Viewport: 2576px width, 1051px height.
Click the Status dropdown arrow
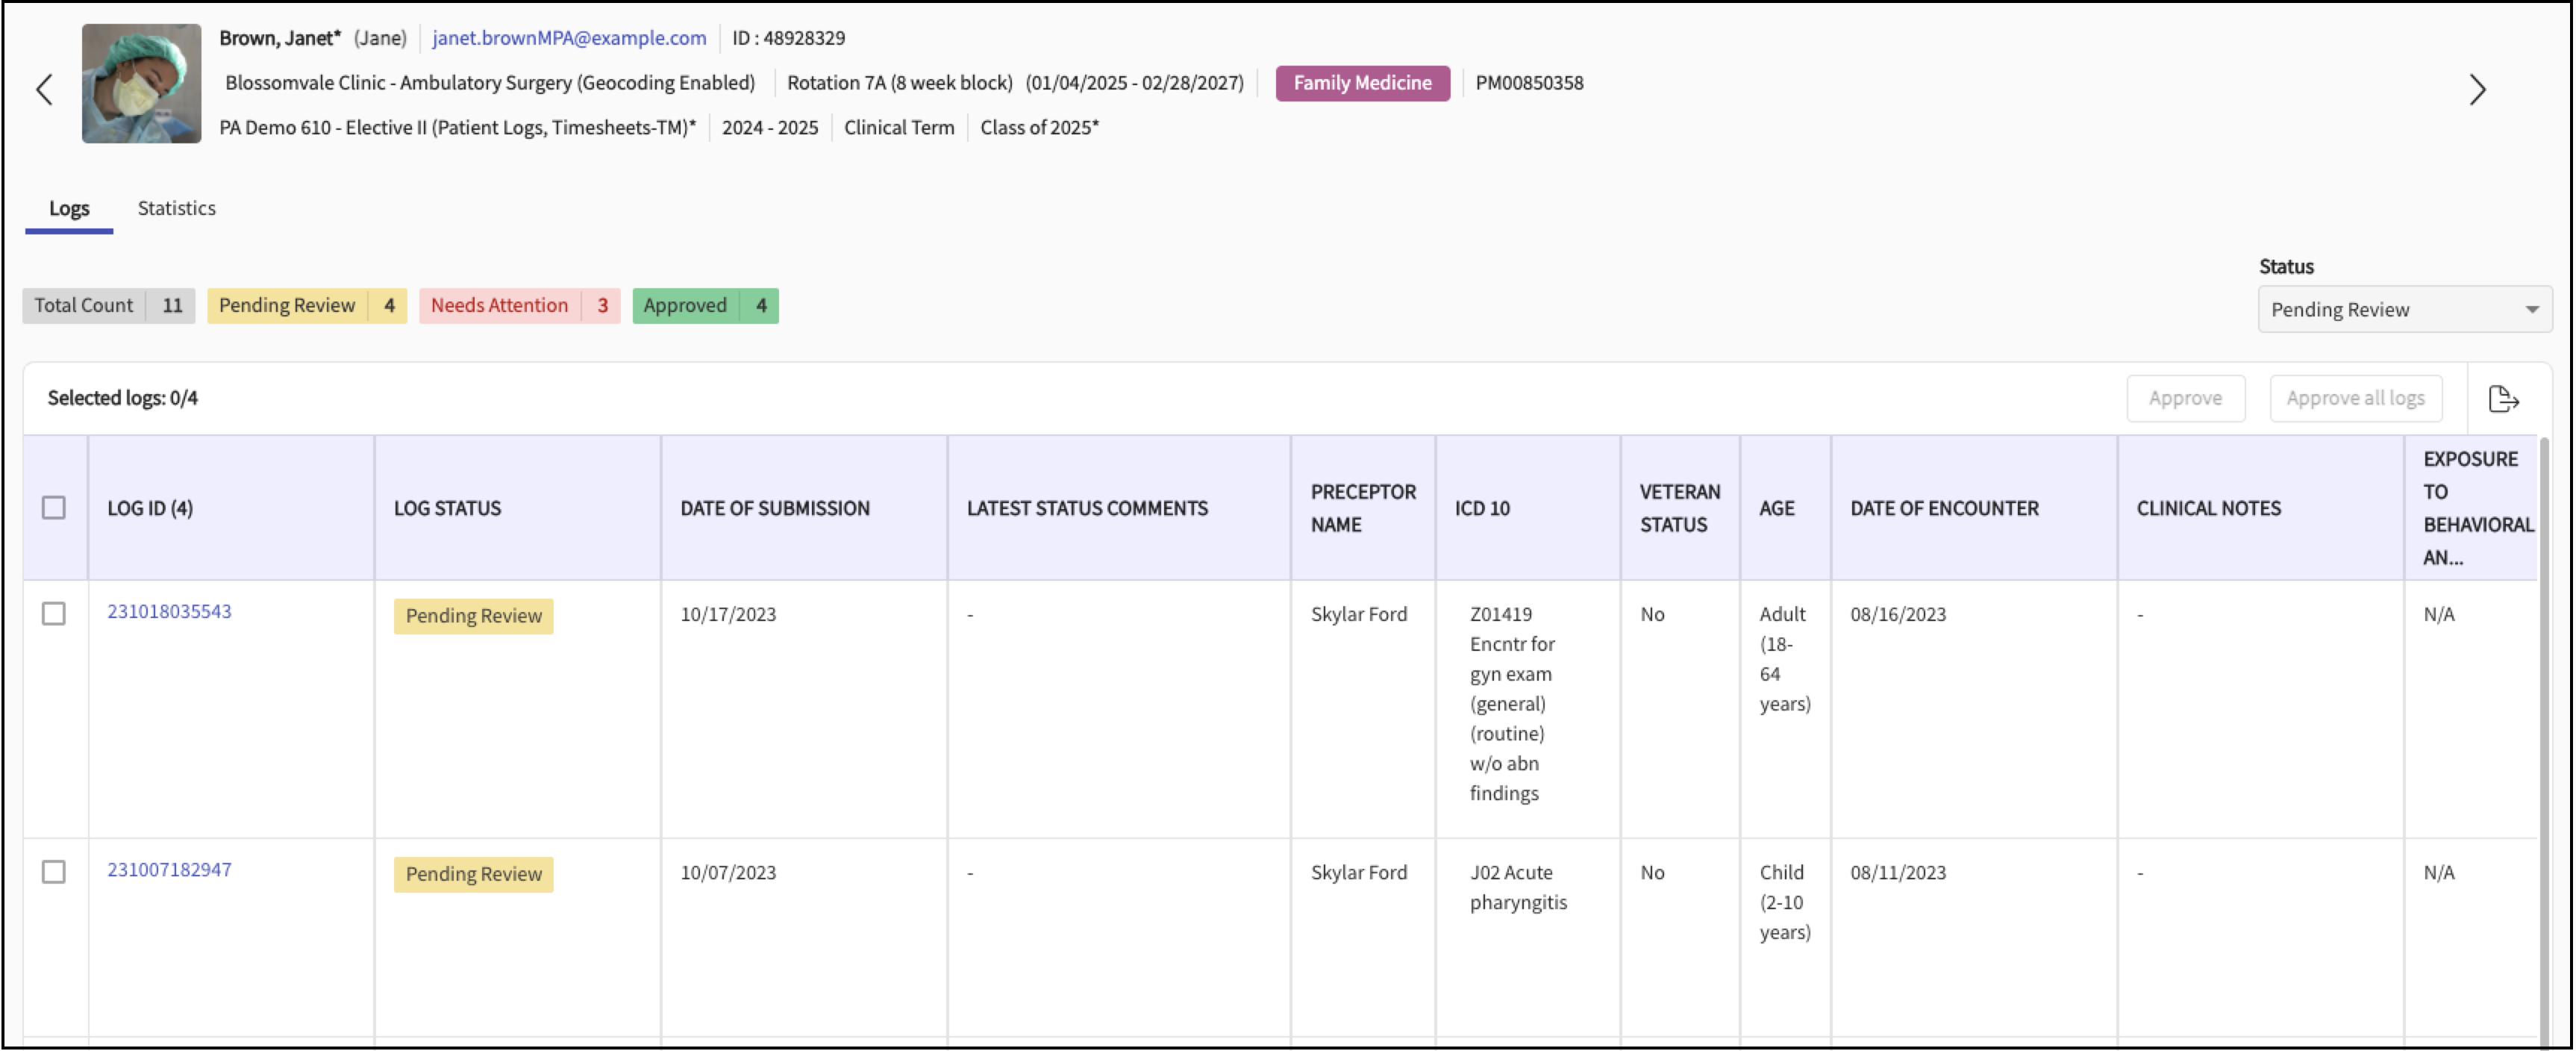(2531, 310)
